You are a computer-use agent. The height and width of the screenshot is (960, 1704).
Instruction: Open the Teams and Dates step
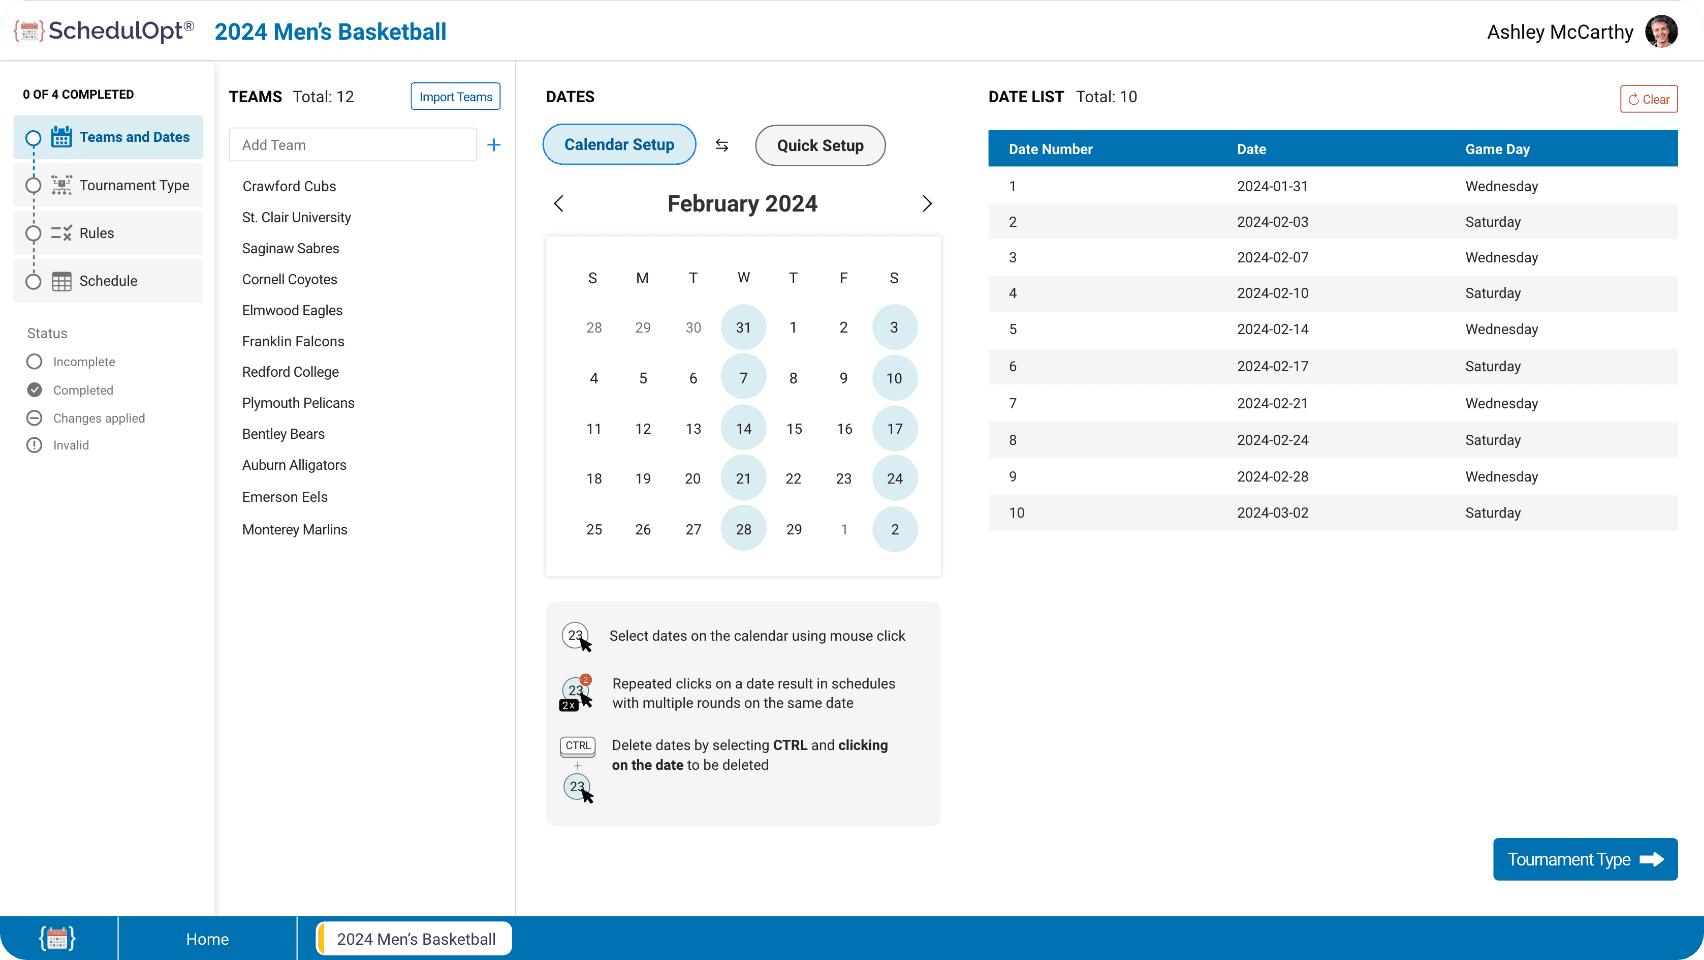(x=108, y=137)
